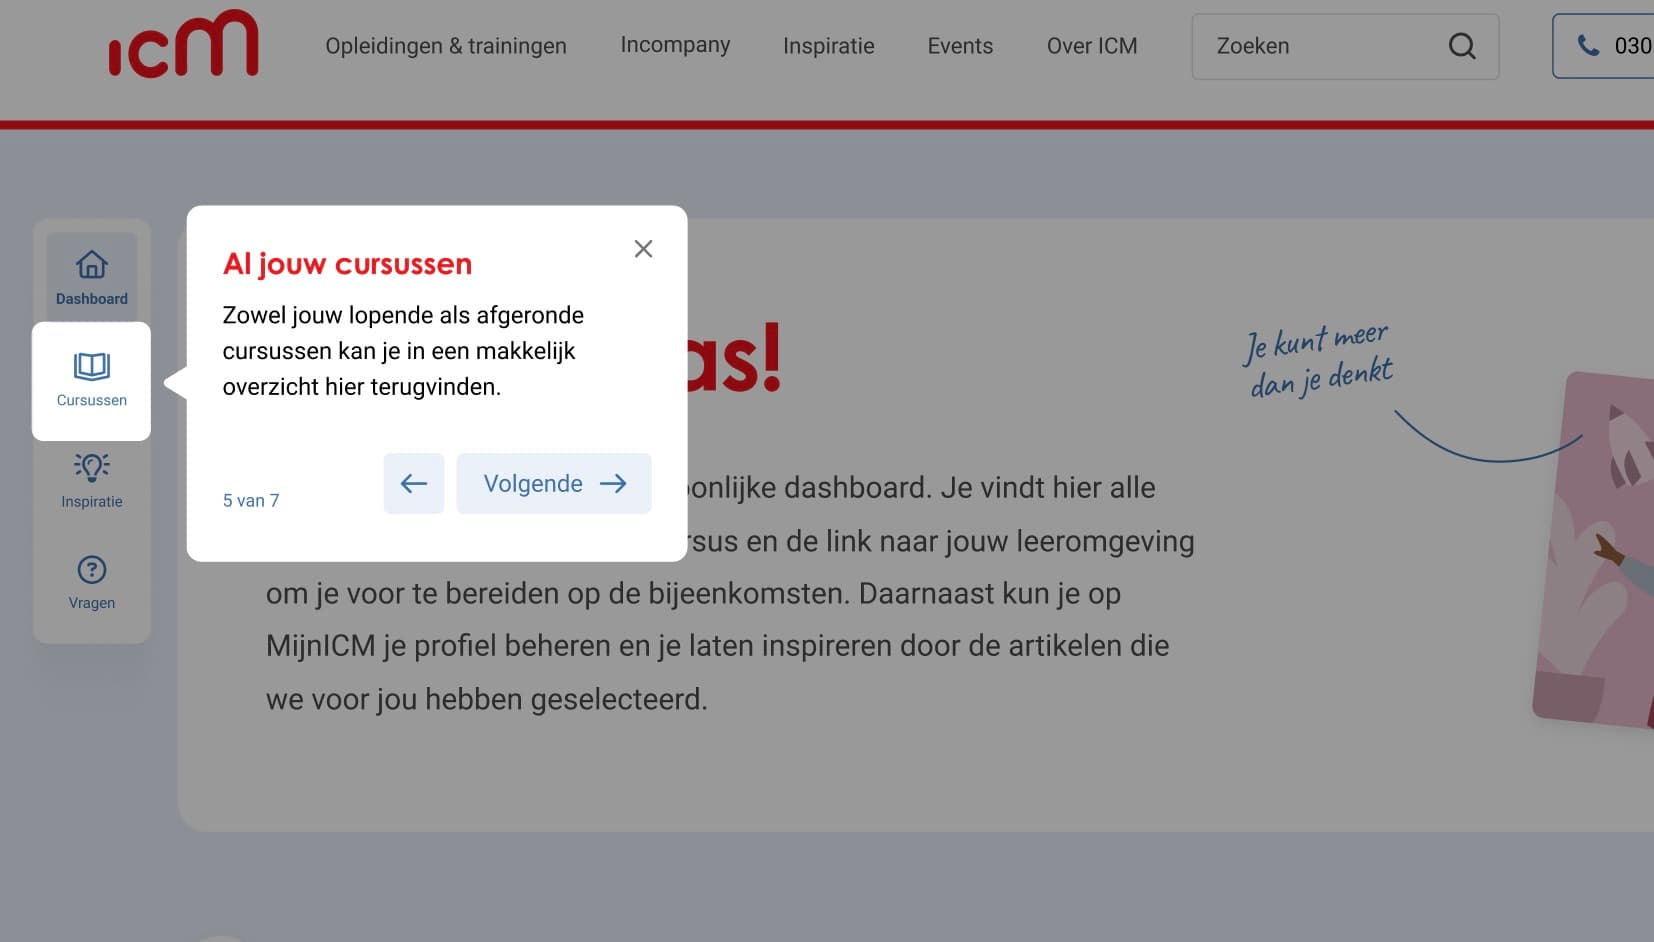Image resolution: width=1654 pixels, height=942 pixels.
Task: Open the Over ICM menu item
Action: click(x=1092, y=46)
